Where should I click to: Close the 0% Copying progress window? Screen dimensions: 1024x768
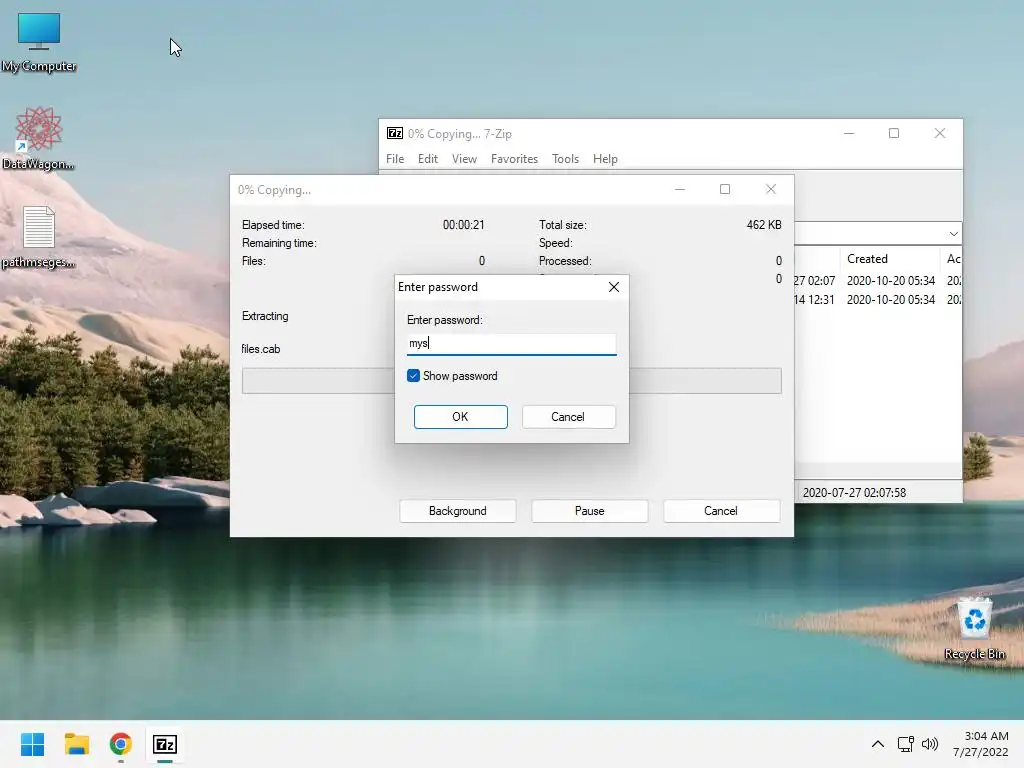pyautogui.click(x=771, y=189)
